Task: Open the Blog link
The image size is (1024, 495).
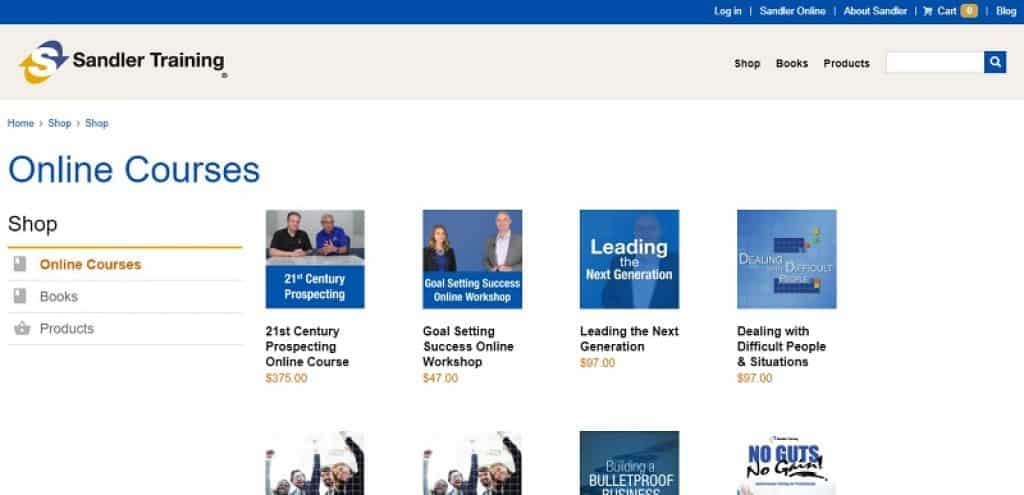Action: 1006,11
